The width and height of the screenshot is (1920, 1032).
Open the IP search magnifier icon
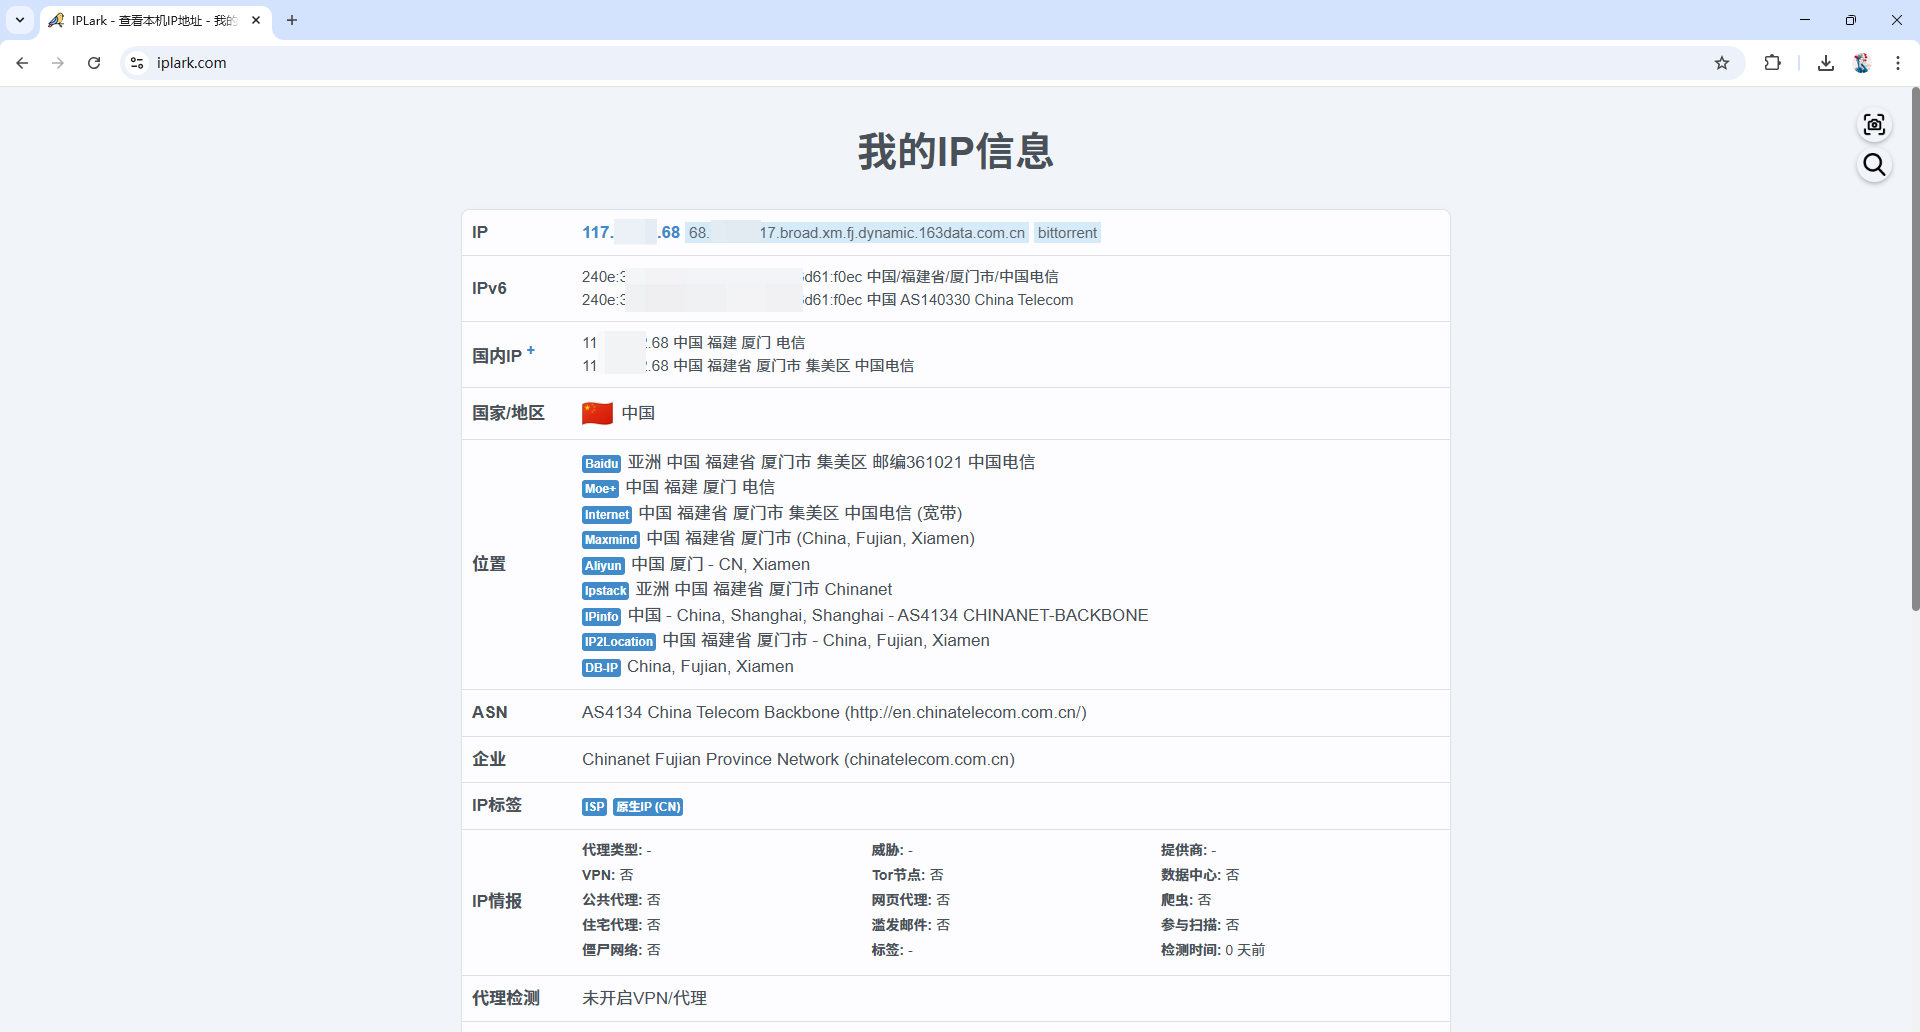pos(1874,165)
